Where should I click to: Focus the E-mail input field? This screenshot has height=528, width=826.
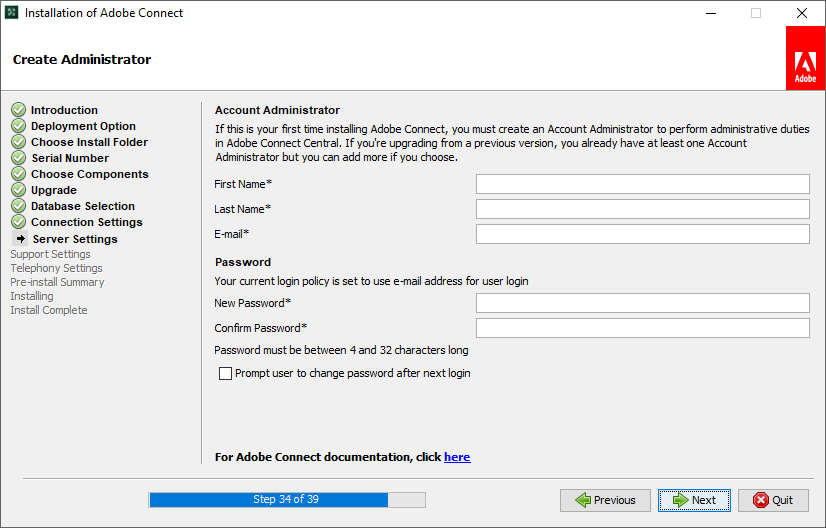point(643,234)
